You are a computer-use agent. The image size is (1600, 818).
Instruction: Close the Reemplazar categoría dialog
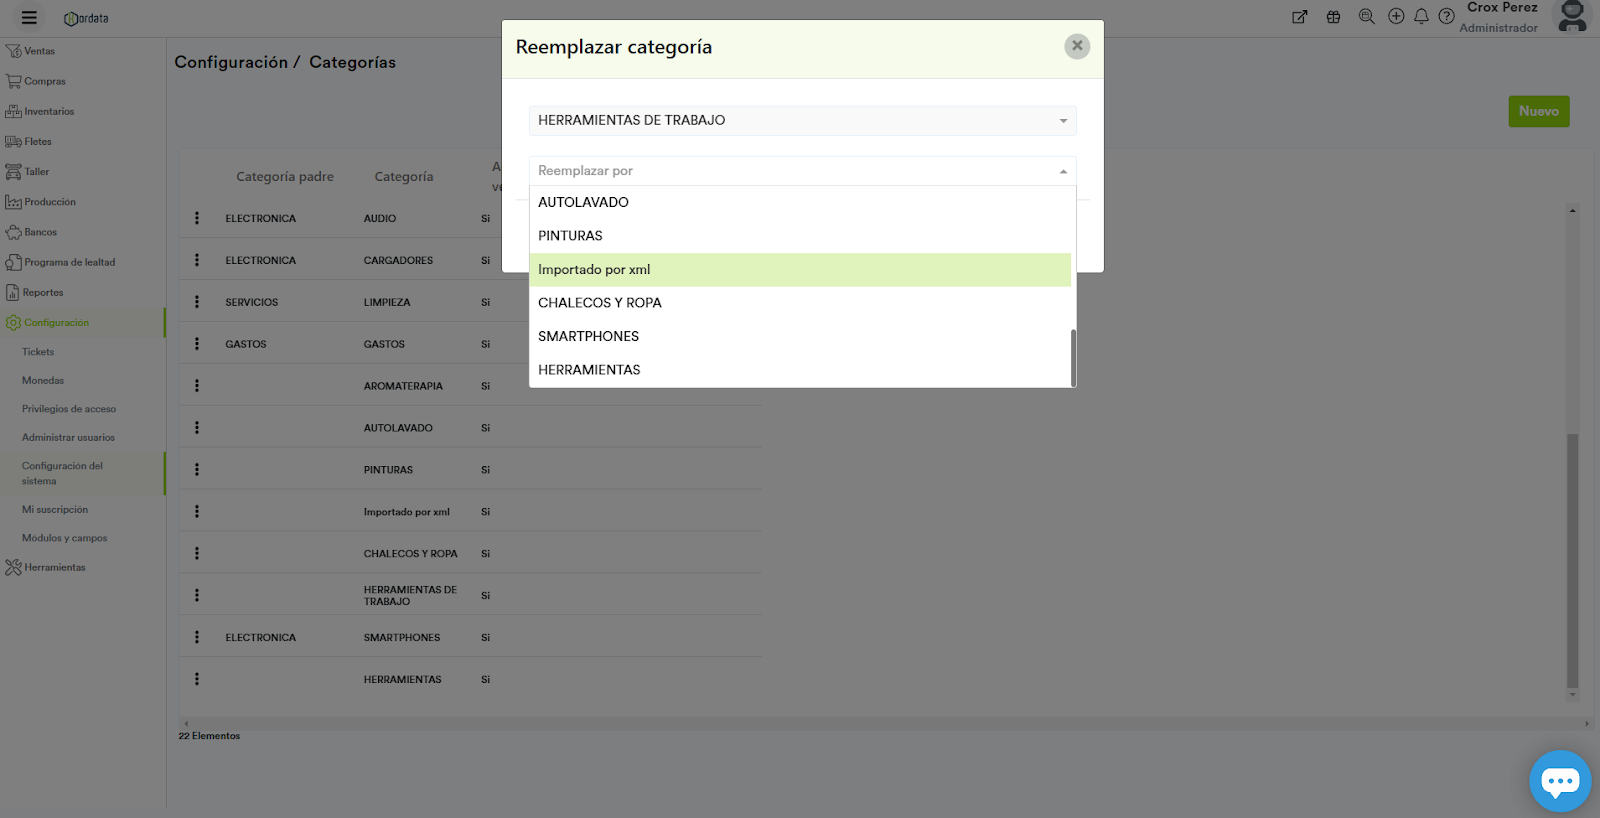[1077, 46]
